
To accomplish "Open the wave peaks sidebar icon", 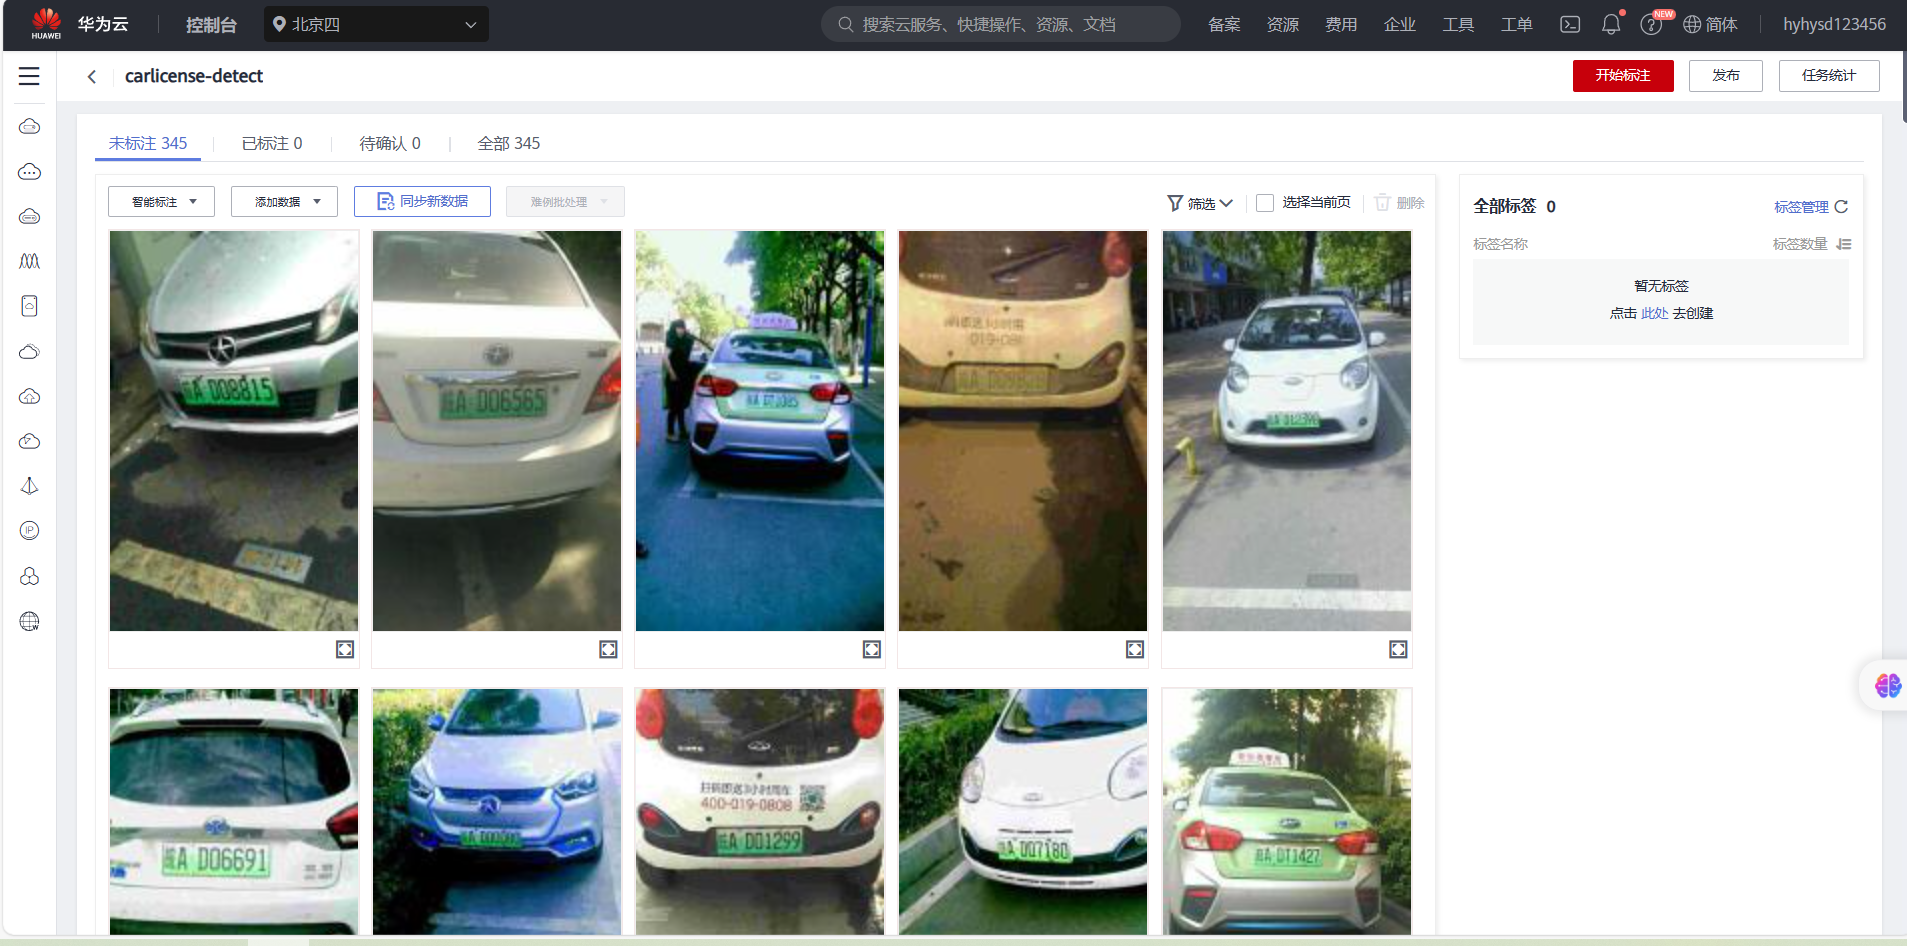I will [30, 261].
